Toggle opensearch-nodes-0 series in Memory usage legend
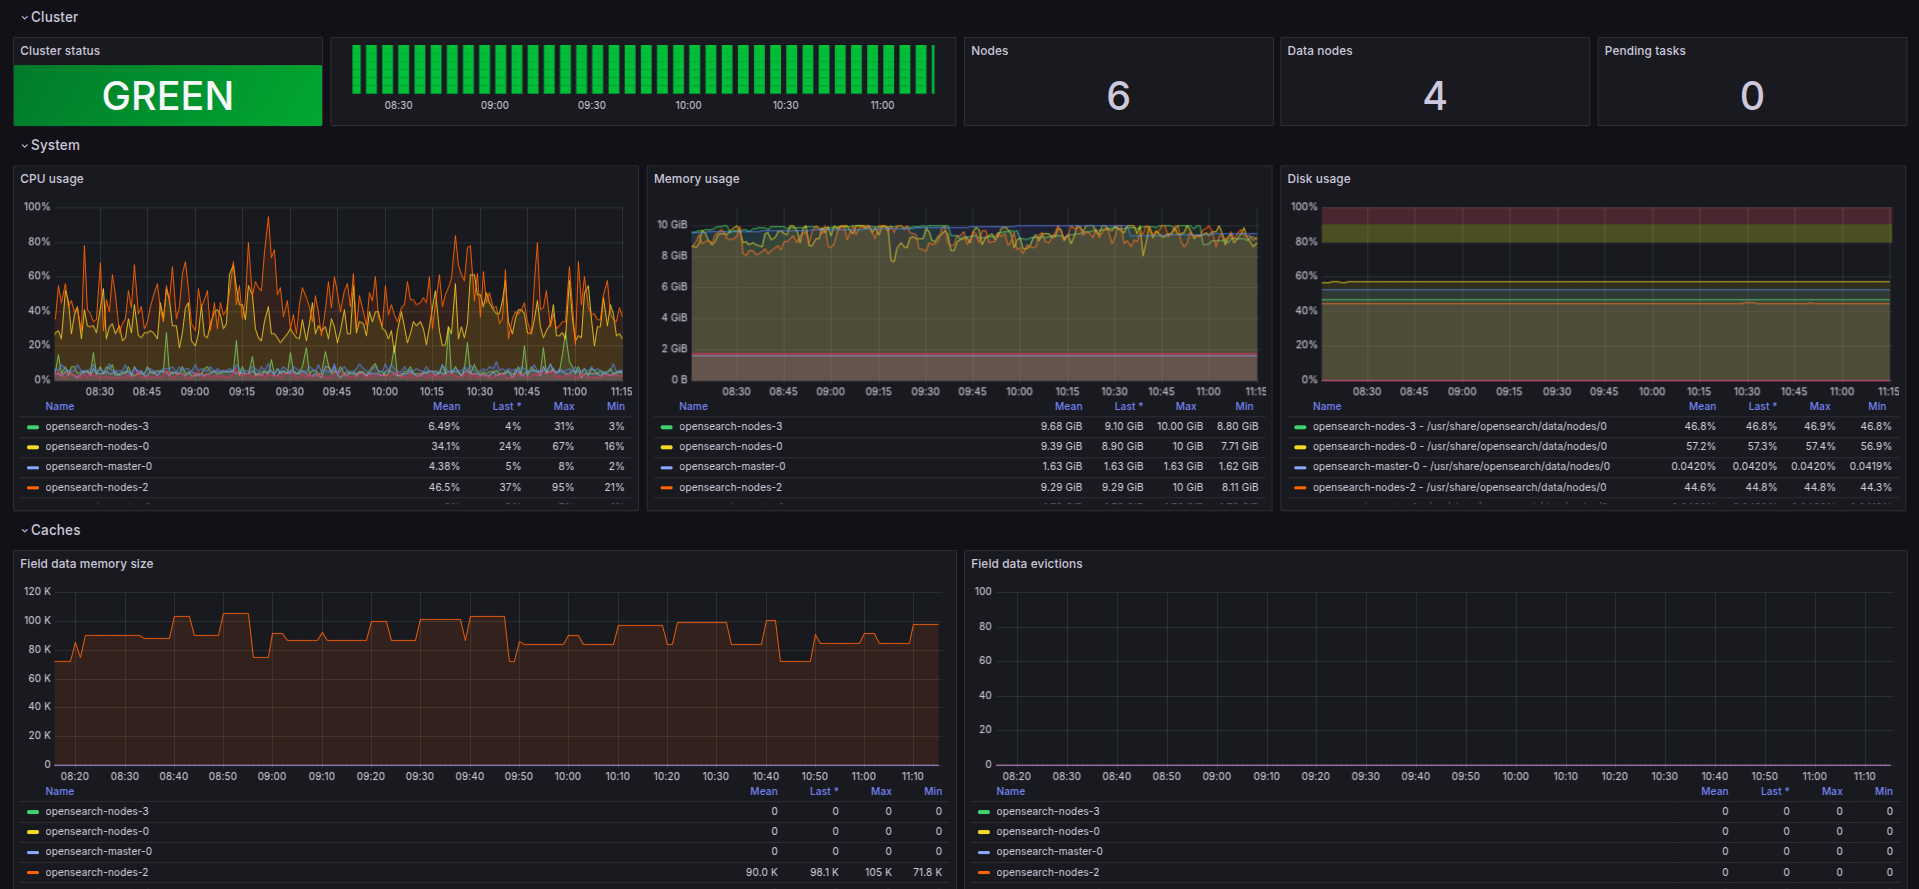This screenshot has height=889, width=1919. tap(730, 447)
